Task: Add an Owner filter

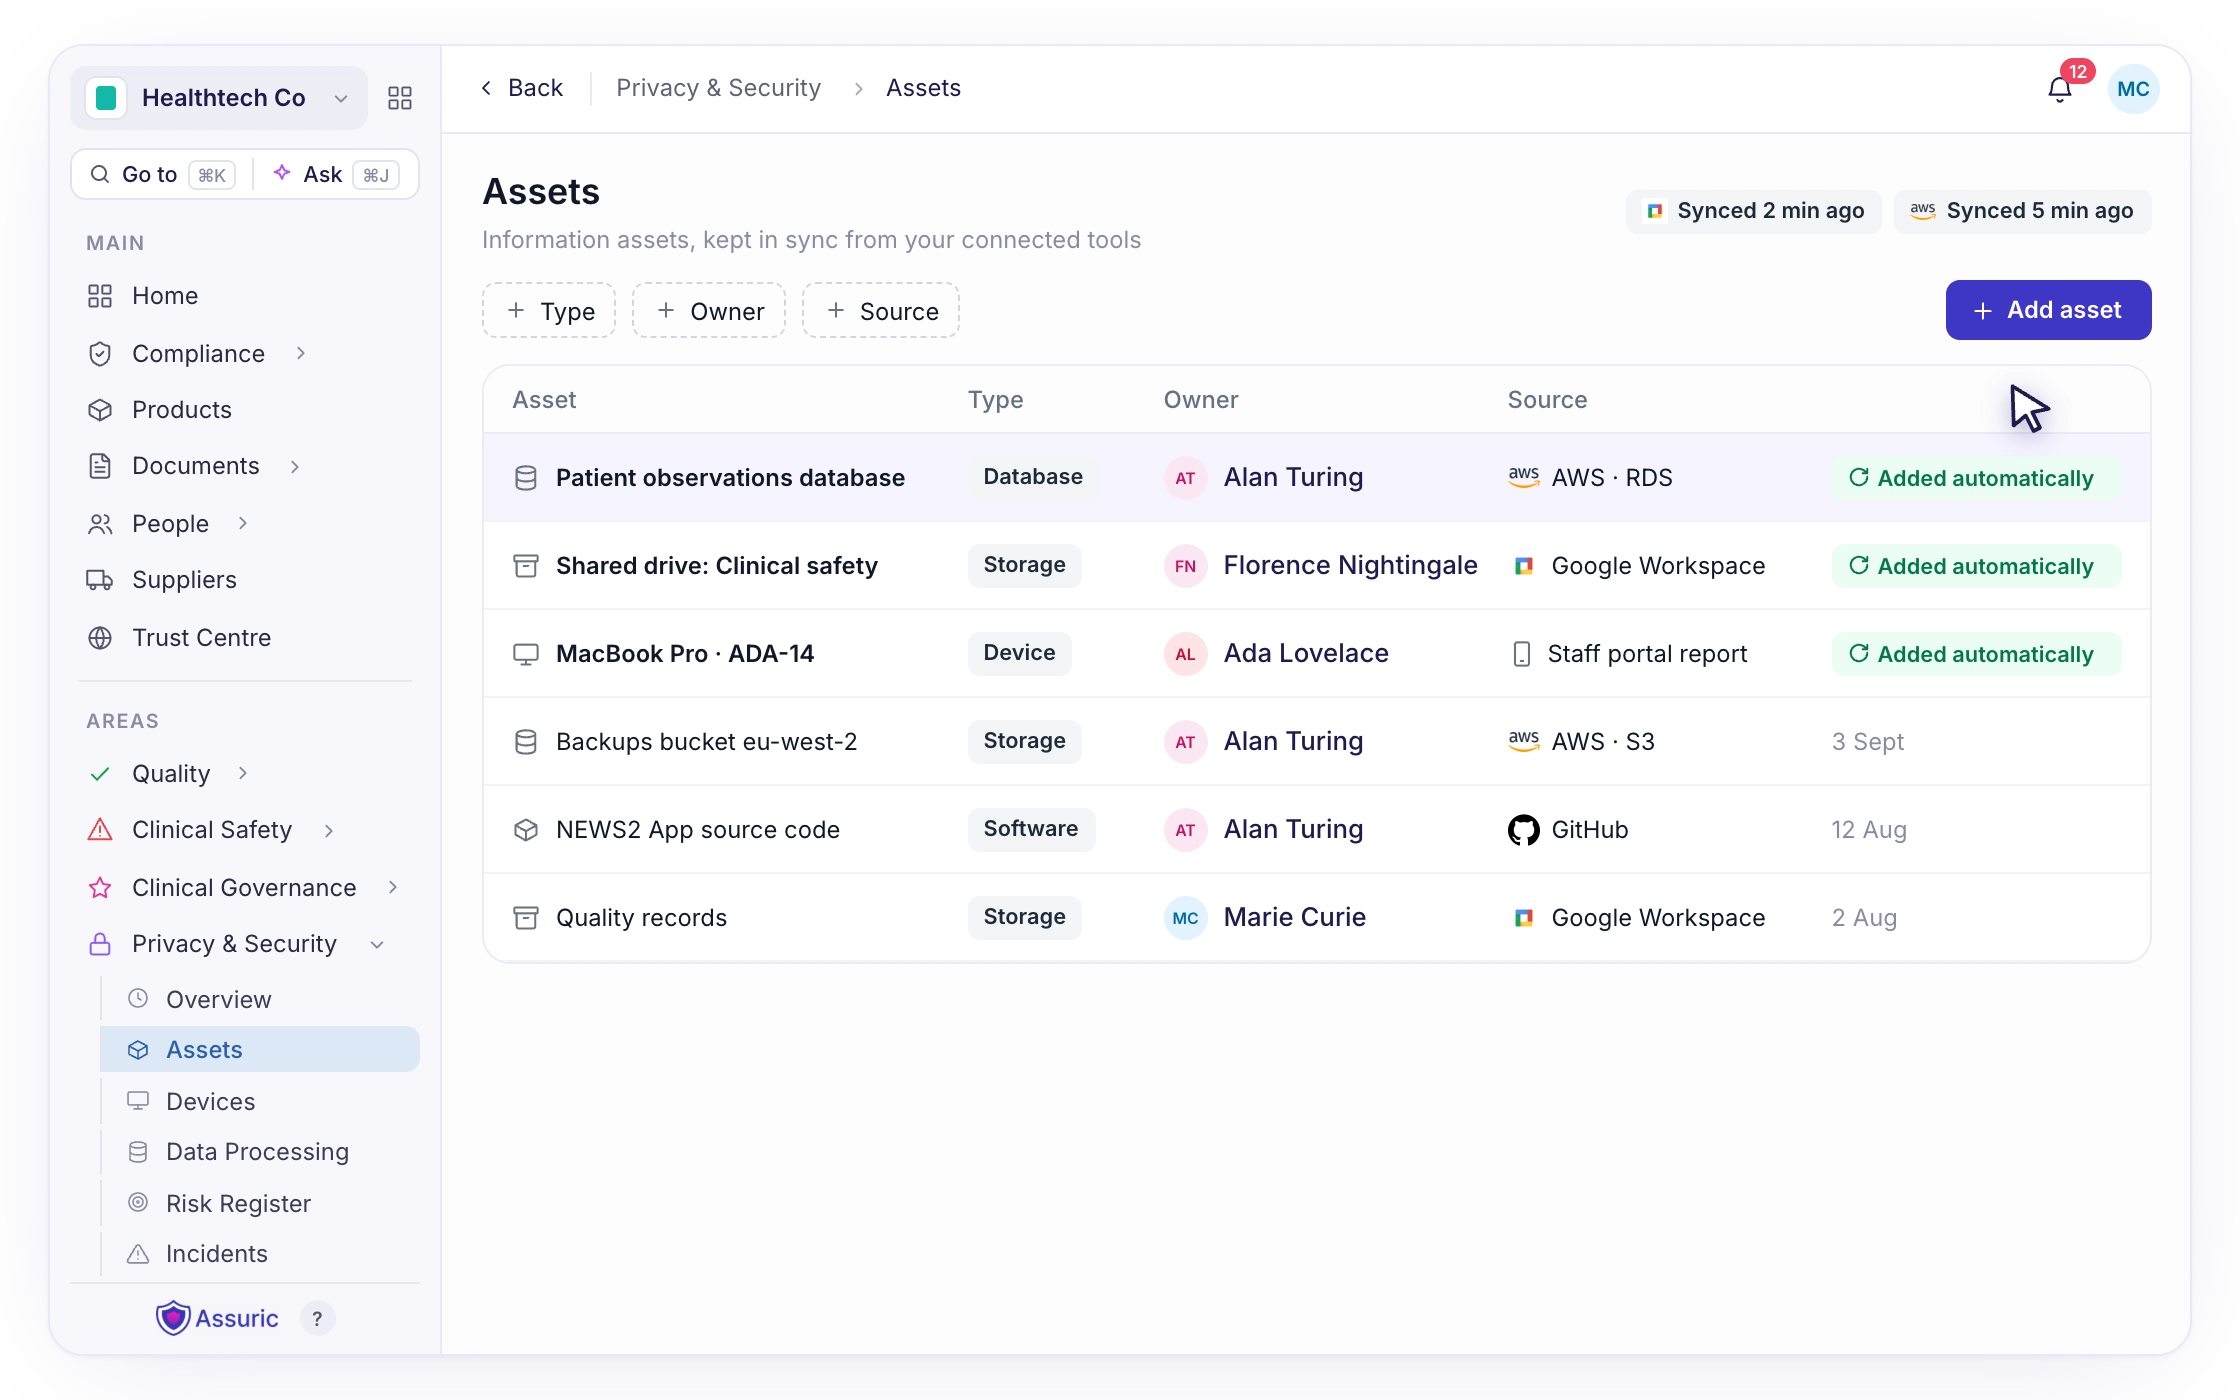Action: coord(709,311)
